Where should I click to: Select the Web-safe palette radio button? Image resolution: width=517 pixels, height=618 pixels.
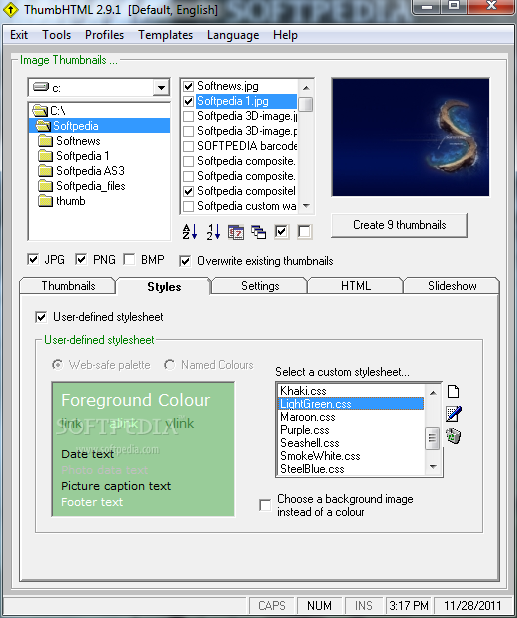point(58,365)
